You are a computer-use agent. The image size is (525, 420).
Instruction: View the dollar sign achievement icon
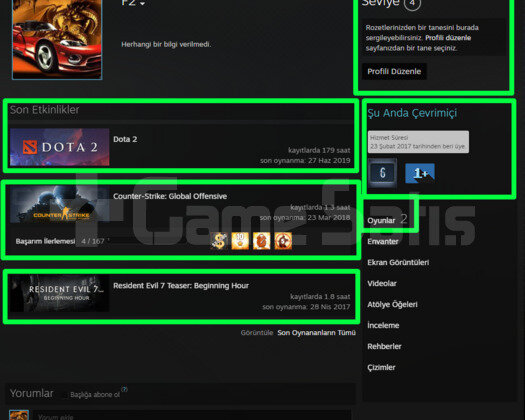pos(219,241)
